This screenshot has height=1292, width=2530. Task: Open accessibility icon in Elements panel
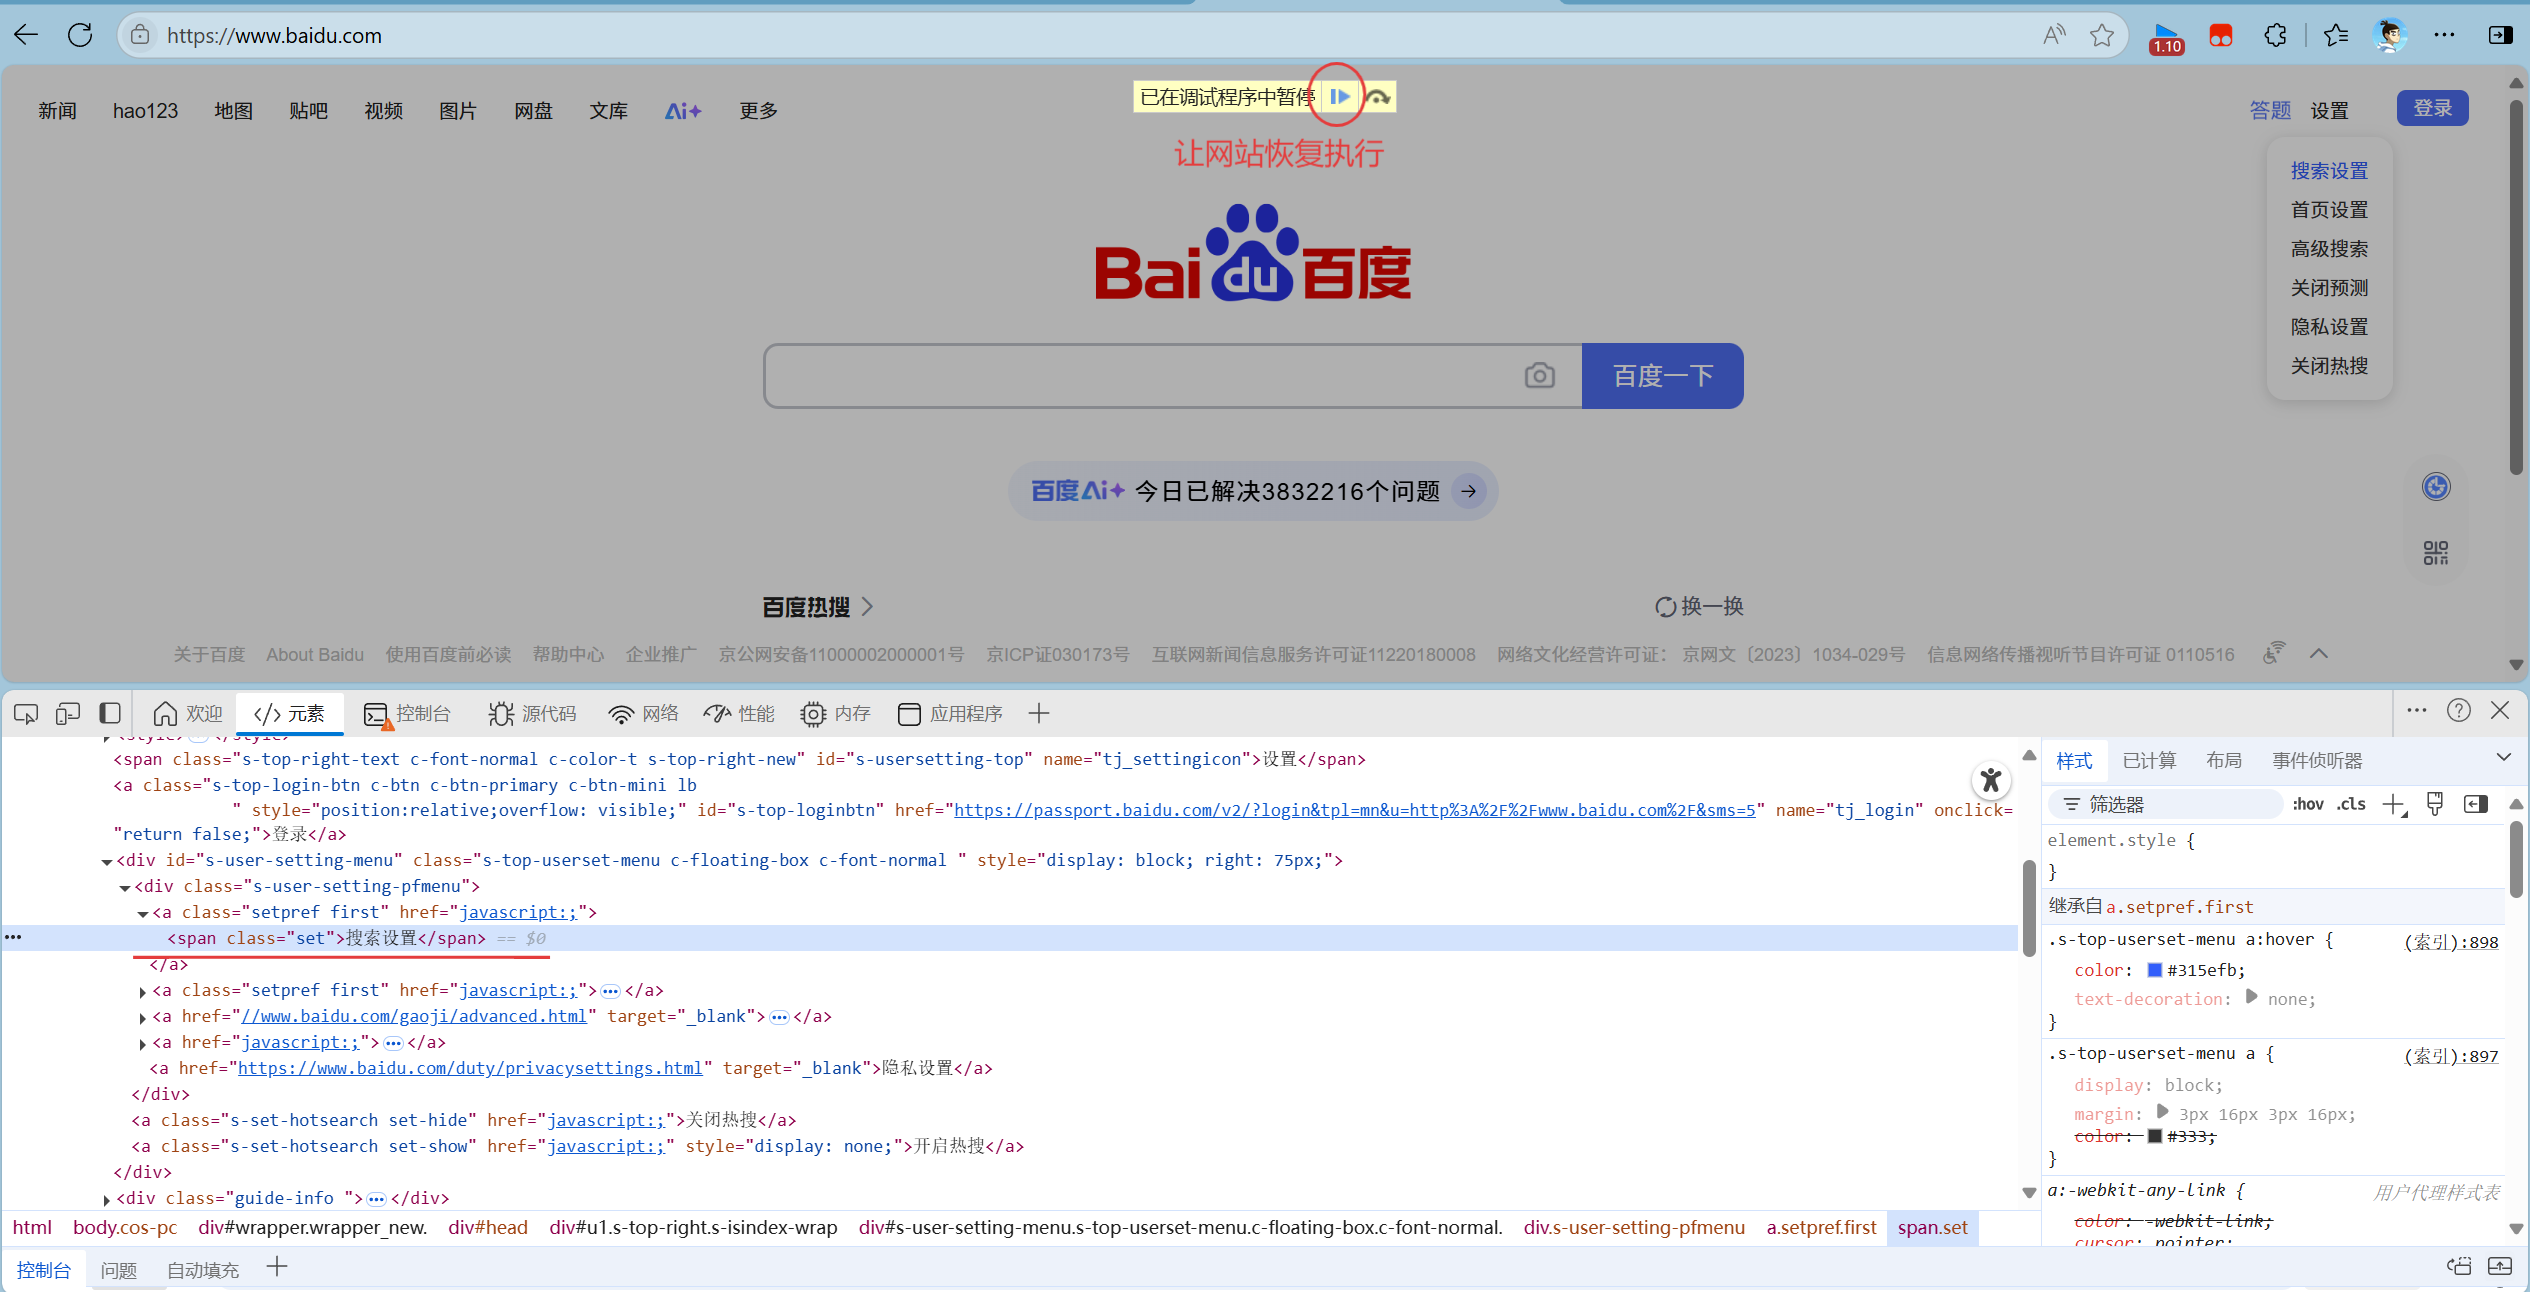point(1991,780)
